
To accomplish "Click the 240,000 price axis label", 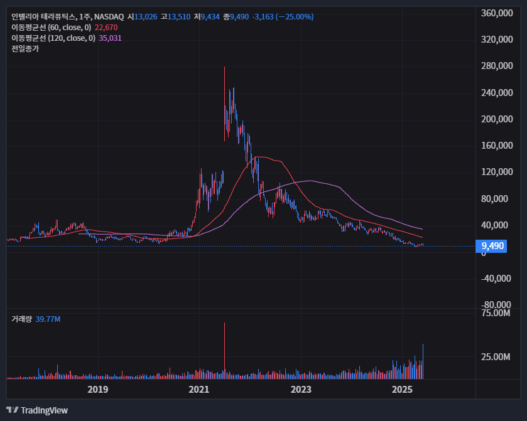I will 497,93.
